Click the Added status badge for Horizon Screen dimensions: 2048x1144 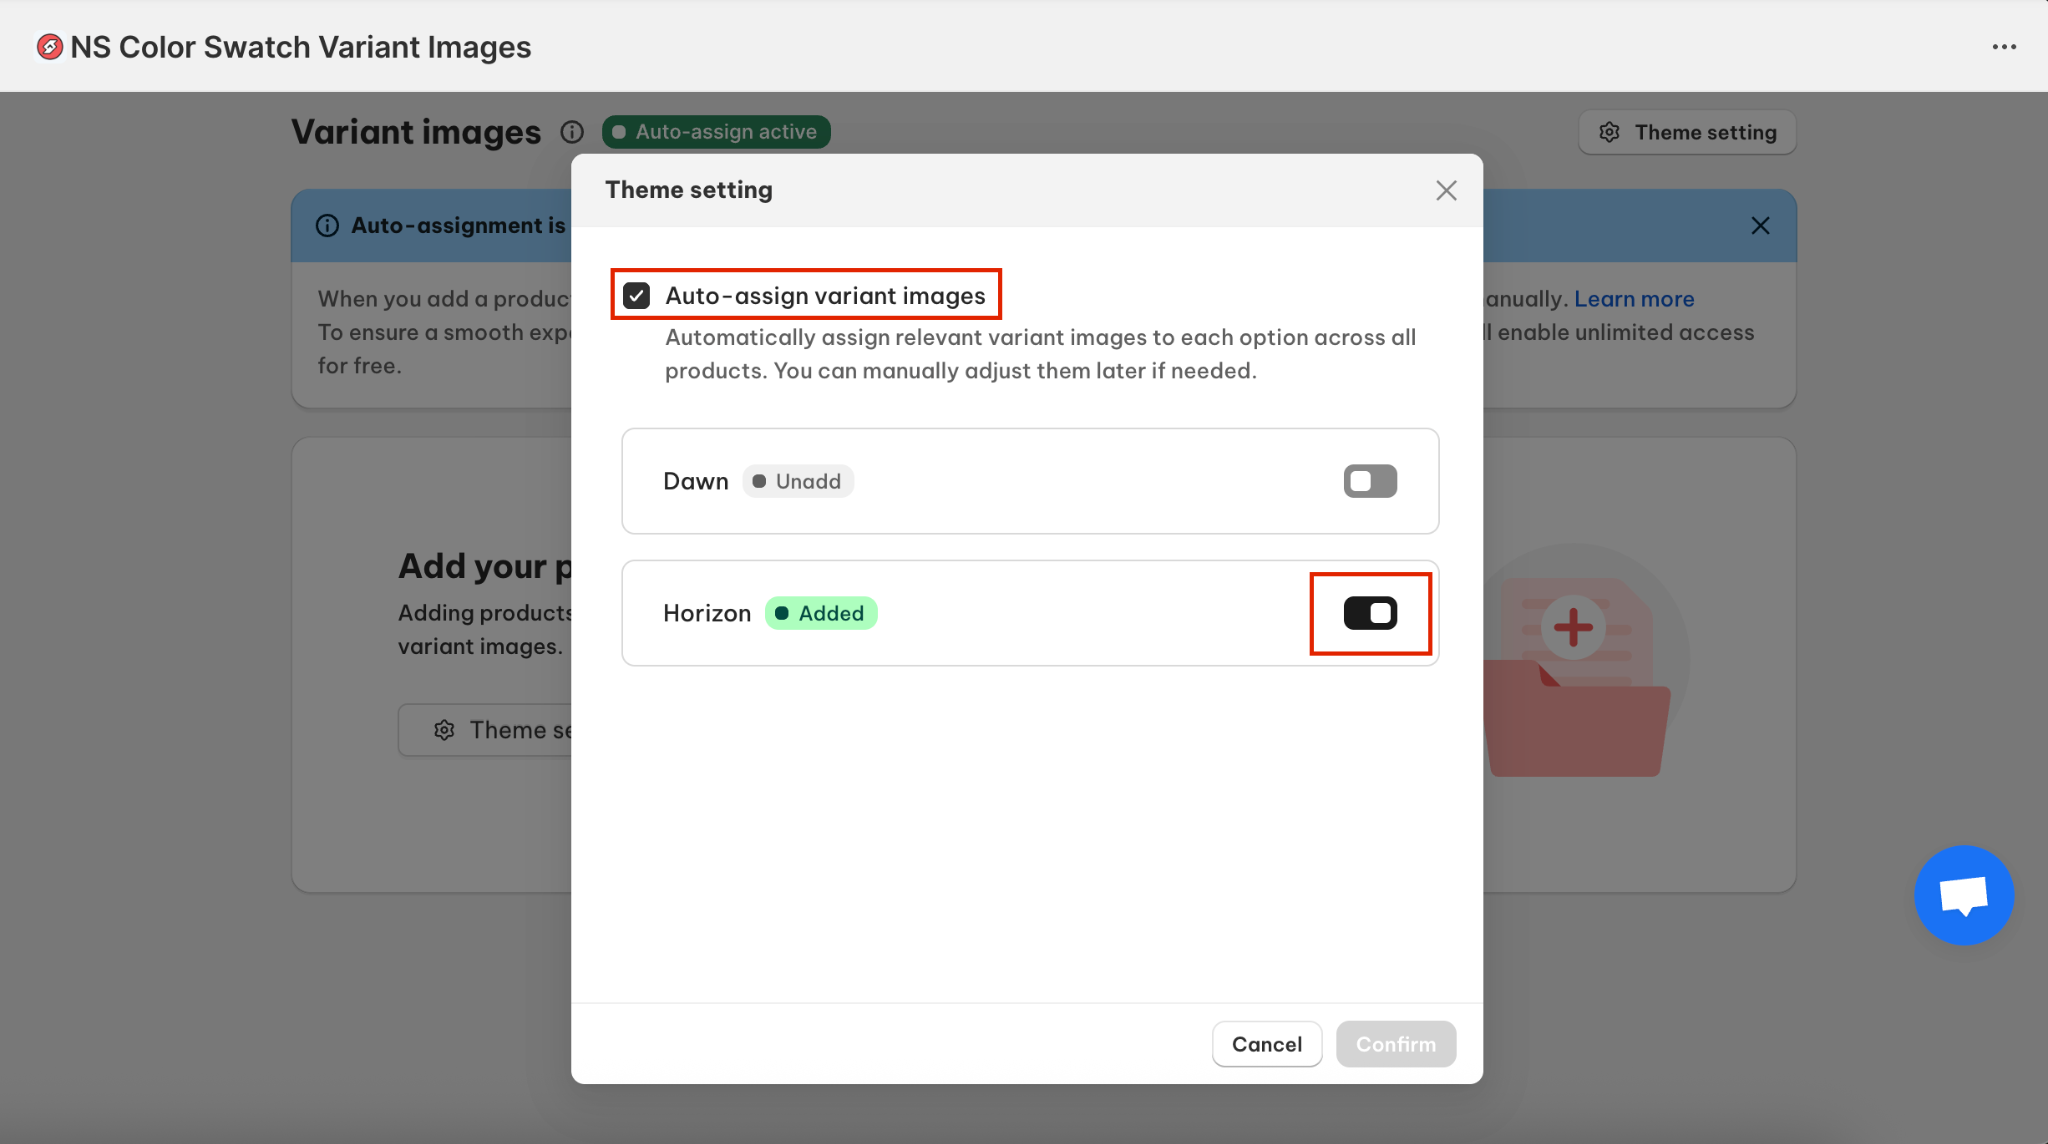[821, 613]
